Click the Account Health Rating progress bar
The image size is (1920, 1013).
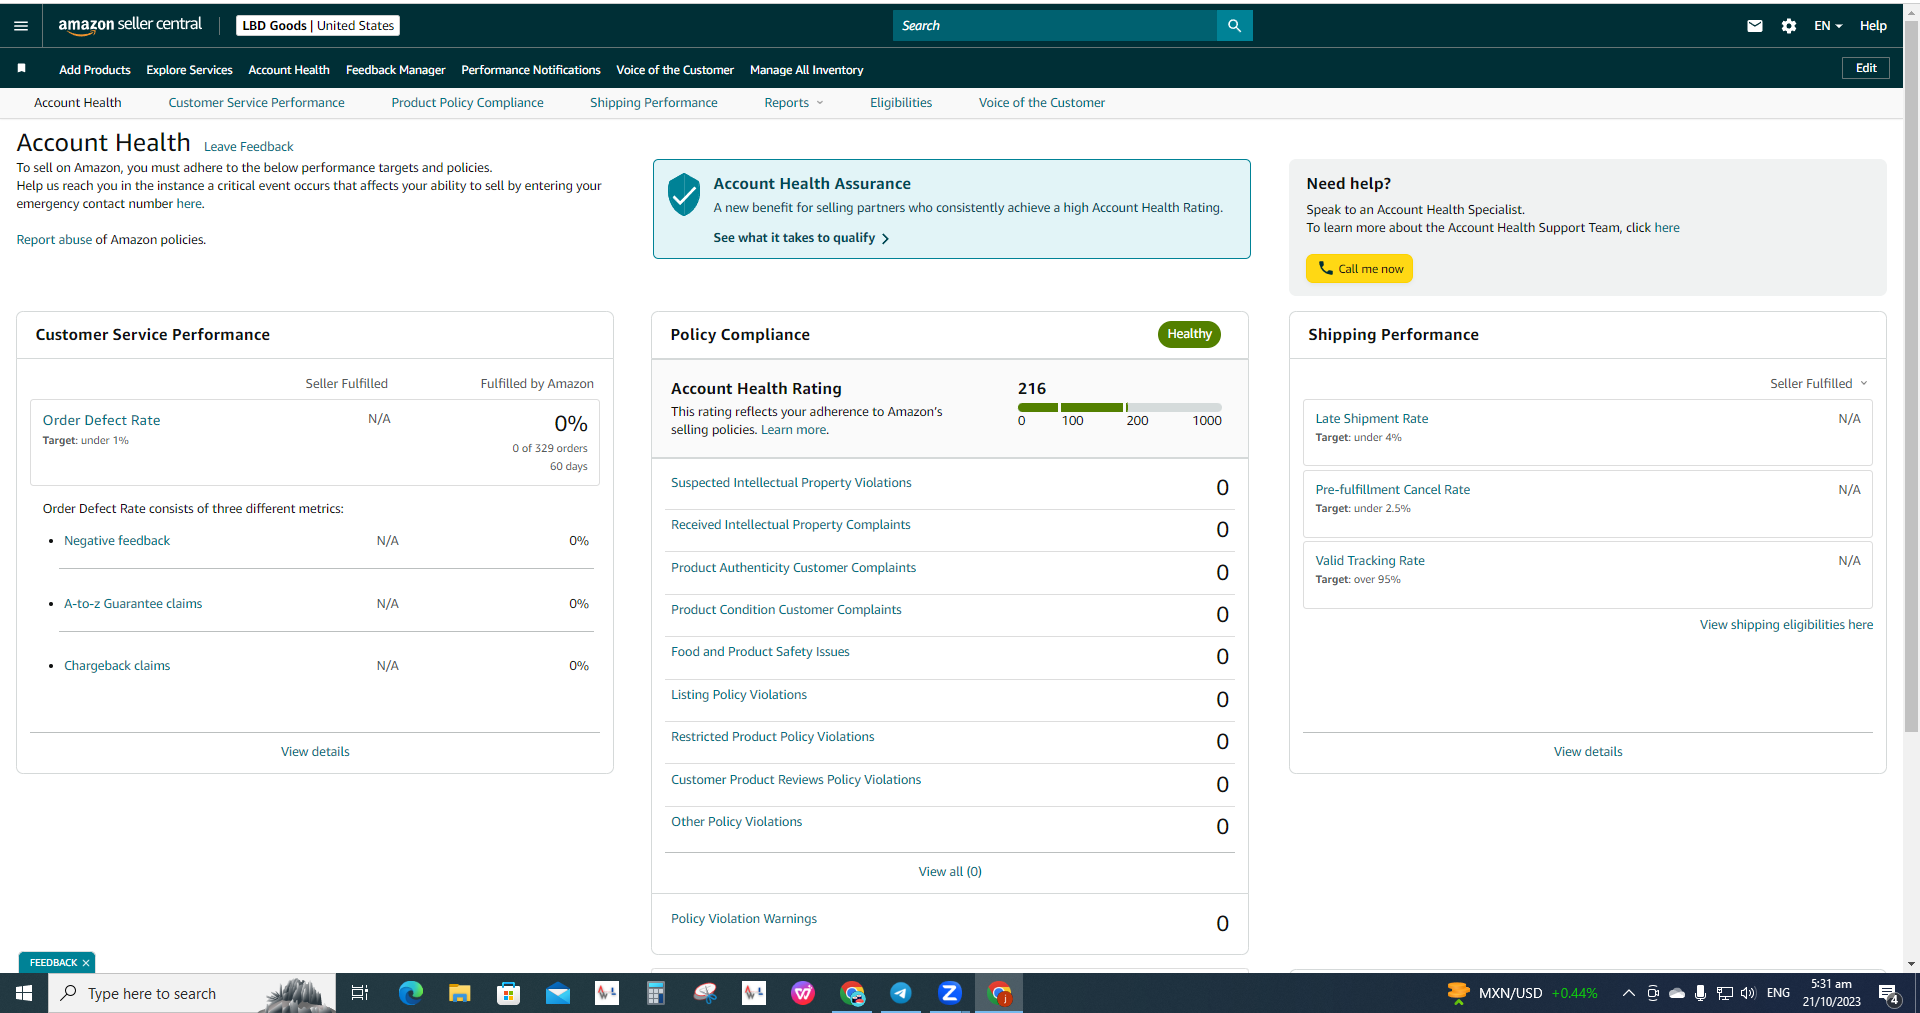(x=1120, y=407)
